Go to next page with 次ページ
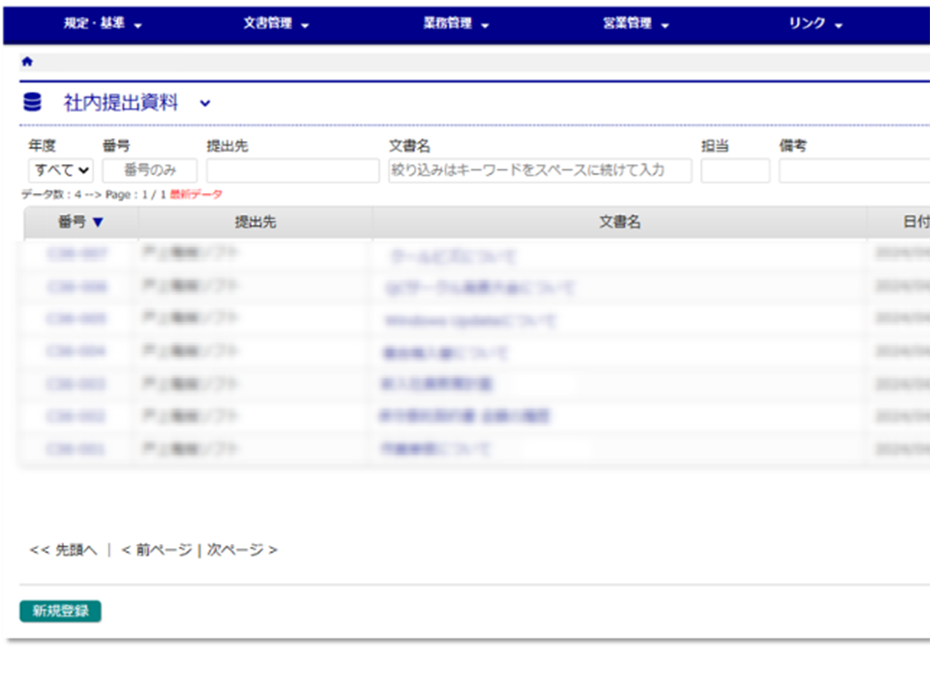The width and height of the screenshot is (930, 680). [242, 550]
